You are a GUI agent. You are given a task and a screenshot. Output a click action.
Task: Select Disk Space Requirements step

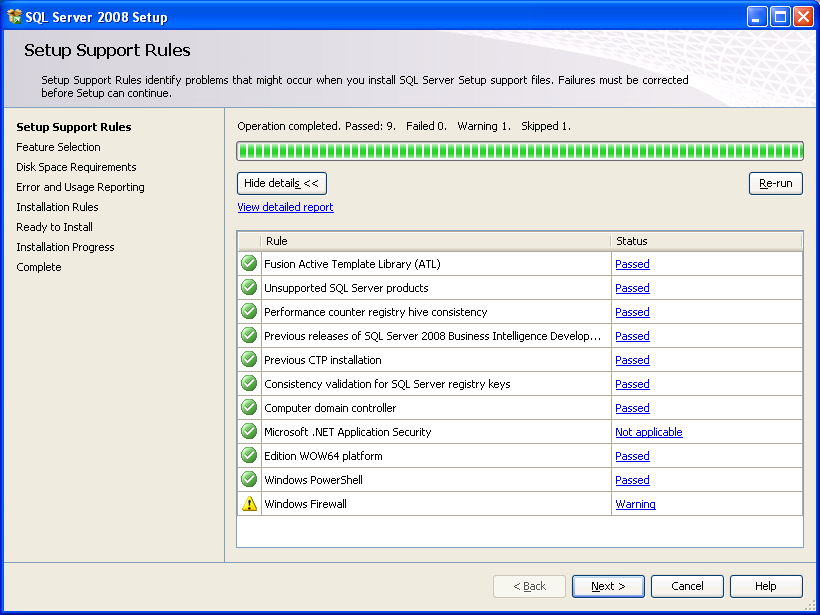76,167
